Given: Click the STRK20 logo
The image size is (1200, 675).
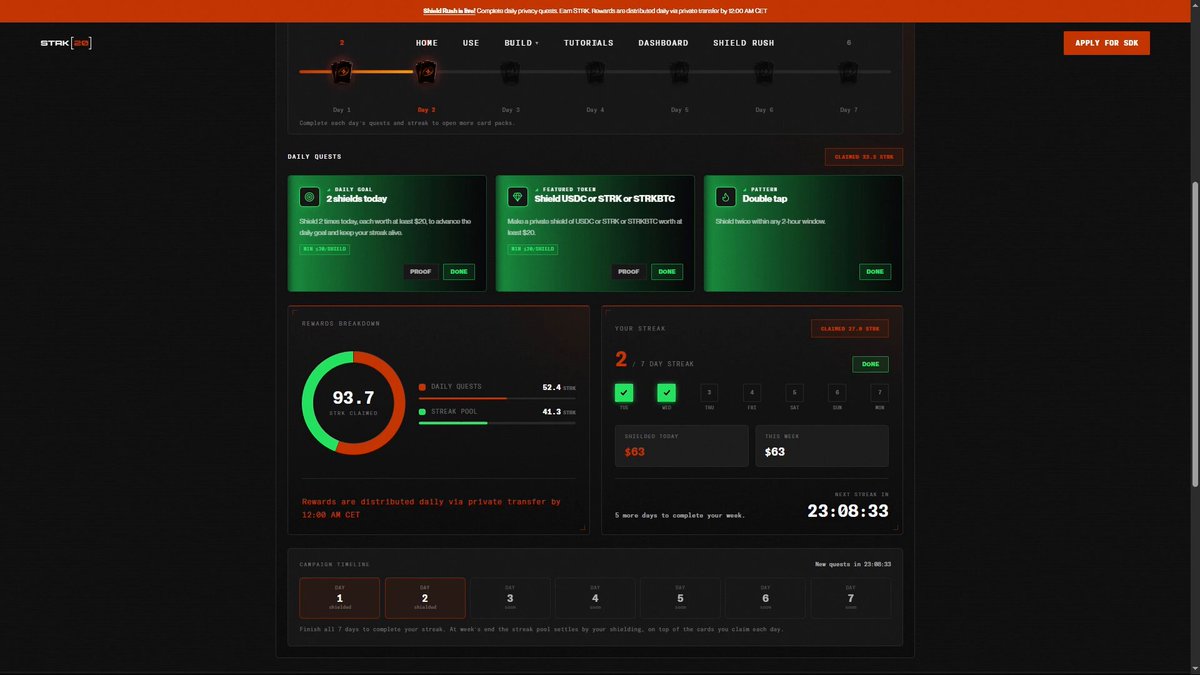Looking at the screenshot, I should (x=66, y=43).
